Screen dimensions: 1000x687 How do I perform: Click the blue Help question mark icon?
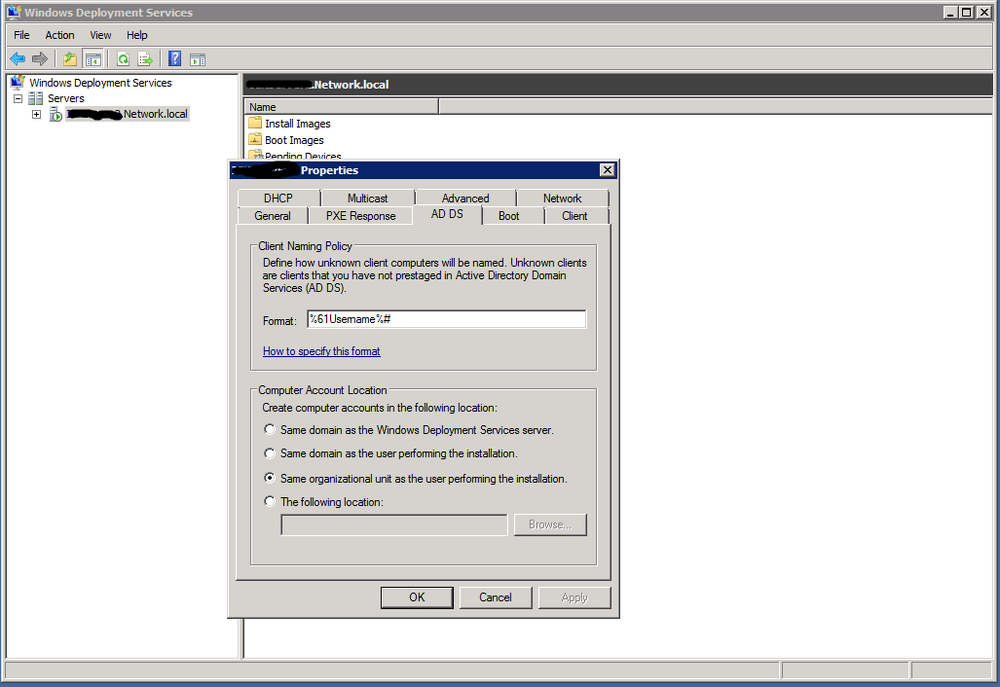(x=175, y=59)
